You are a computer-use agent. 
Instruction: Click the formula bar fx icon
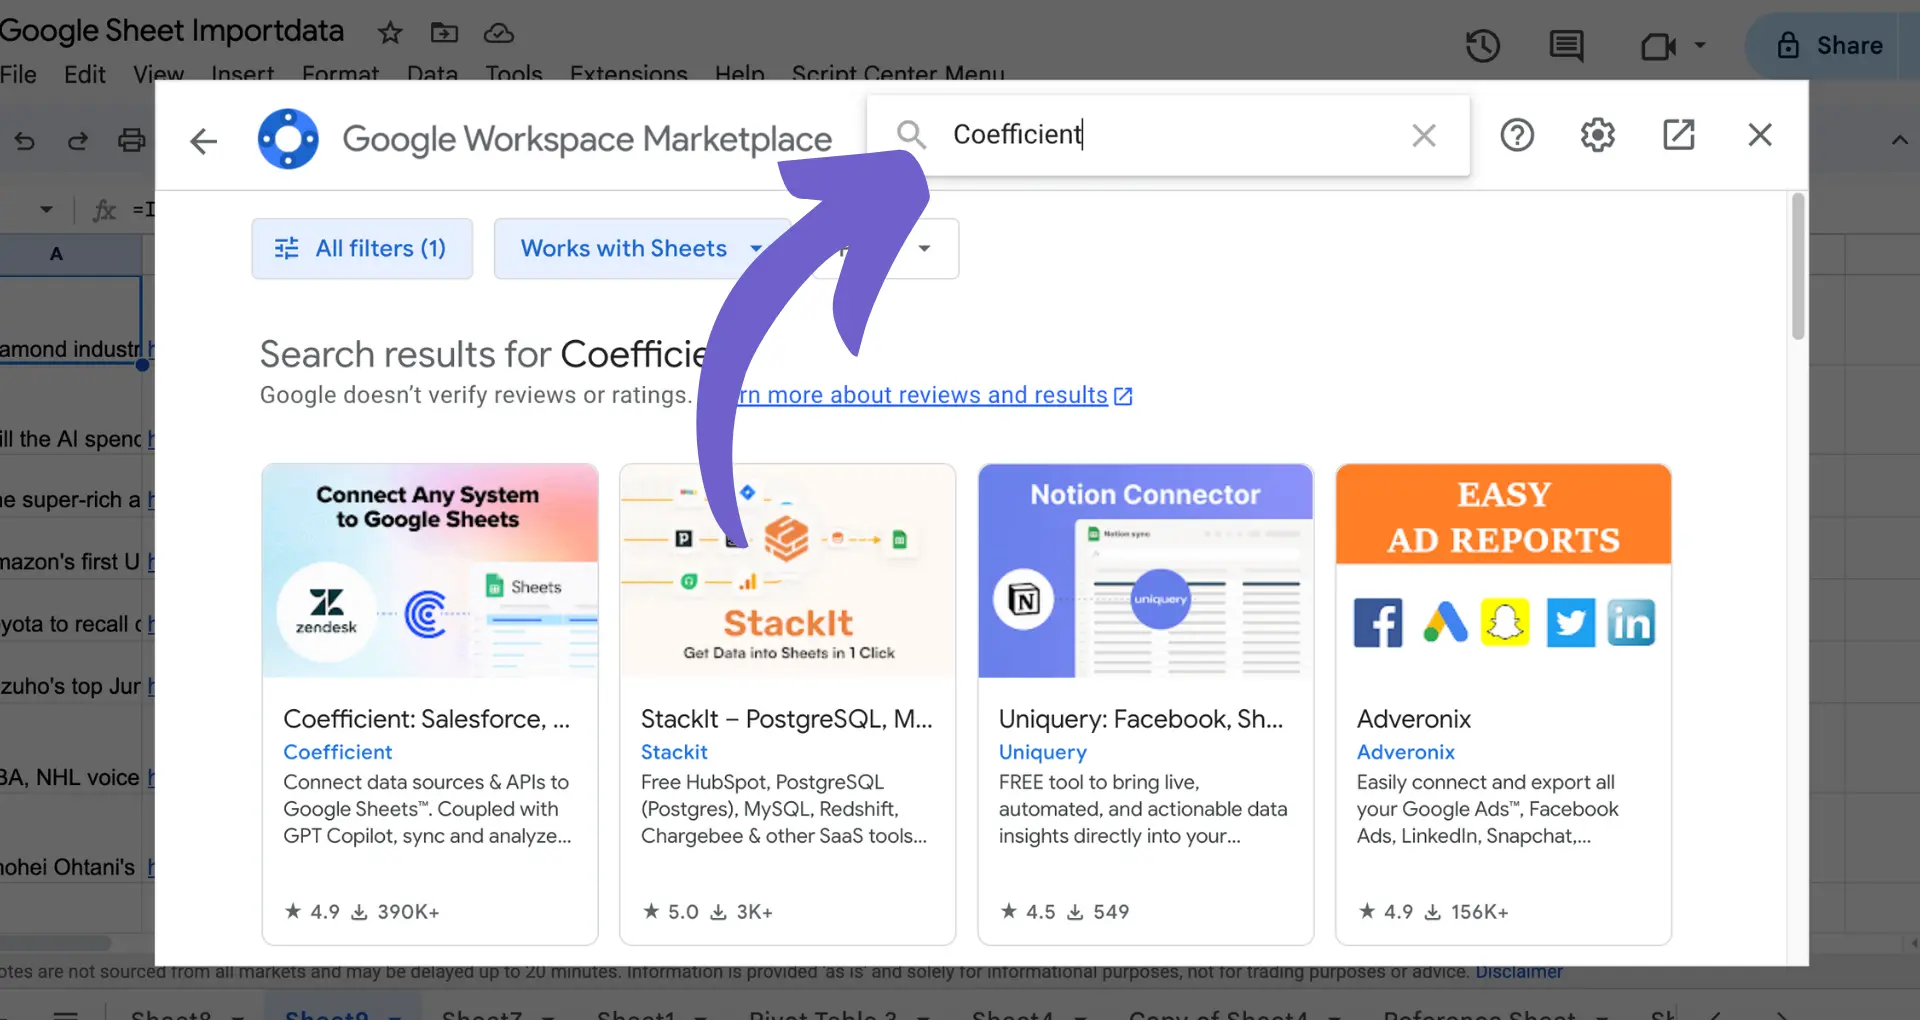pyautogui.click(x=104, y=210)
